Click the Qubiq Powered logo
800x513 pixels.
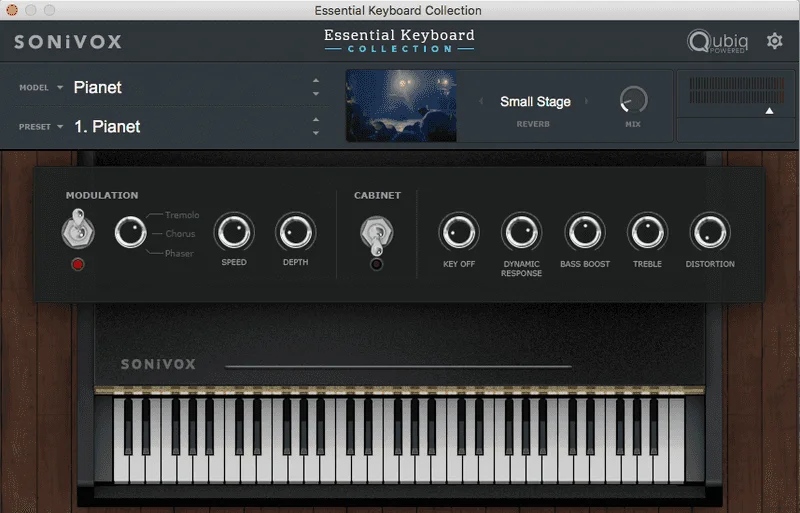(717, 41)
